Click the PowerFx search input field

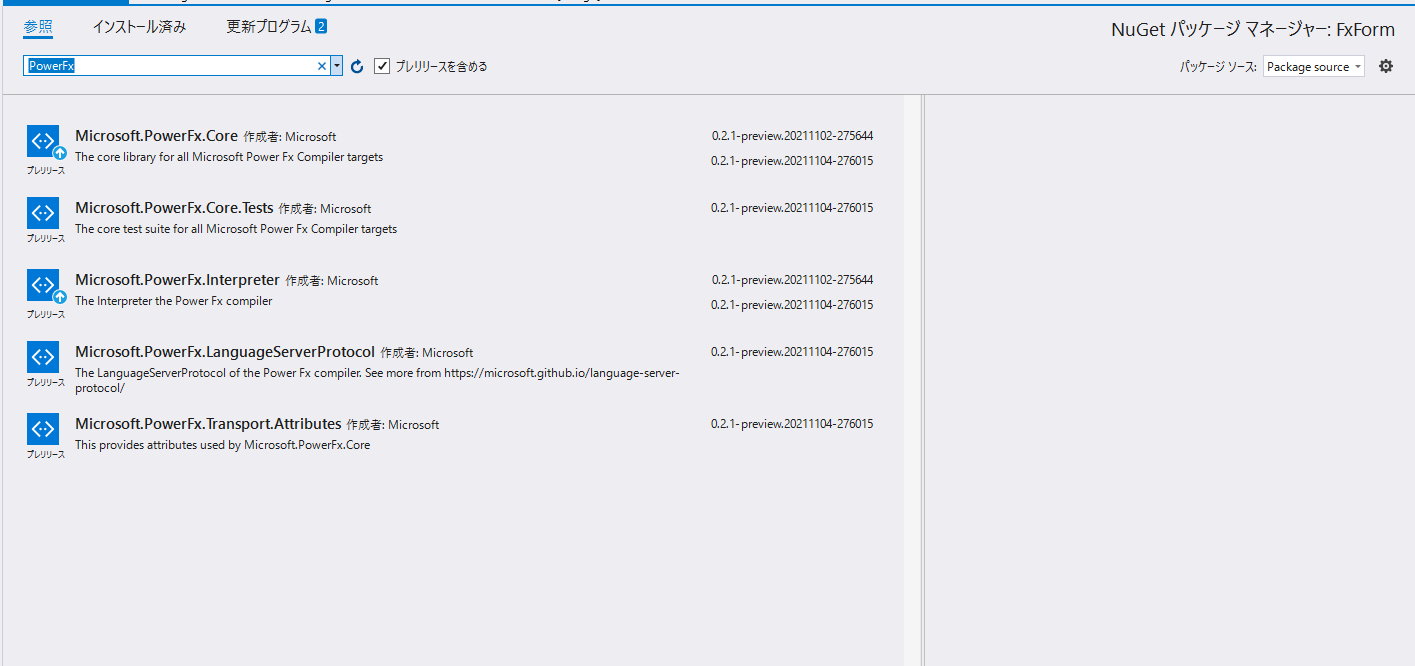[170, 66]
